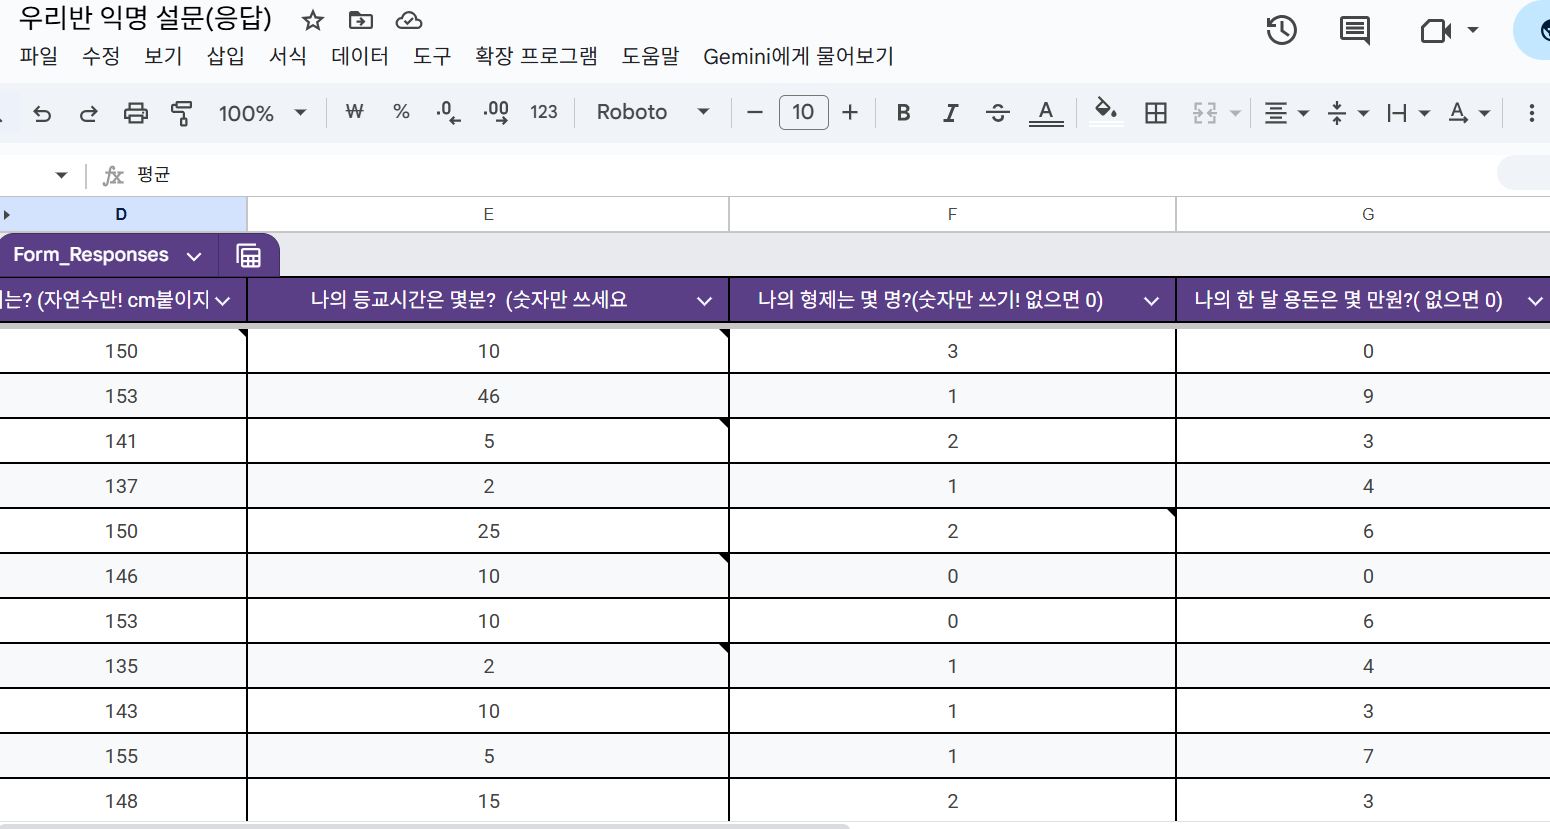Open the horizontal align dropdown
The width and height of the screenshot is (1550, 829).
pyautogui.click(x=1286, y=113)
